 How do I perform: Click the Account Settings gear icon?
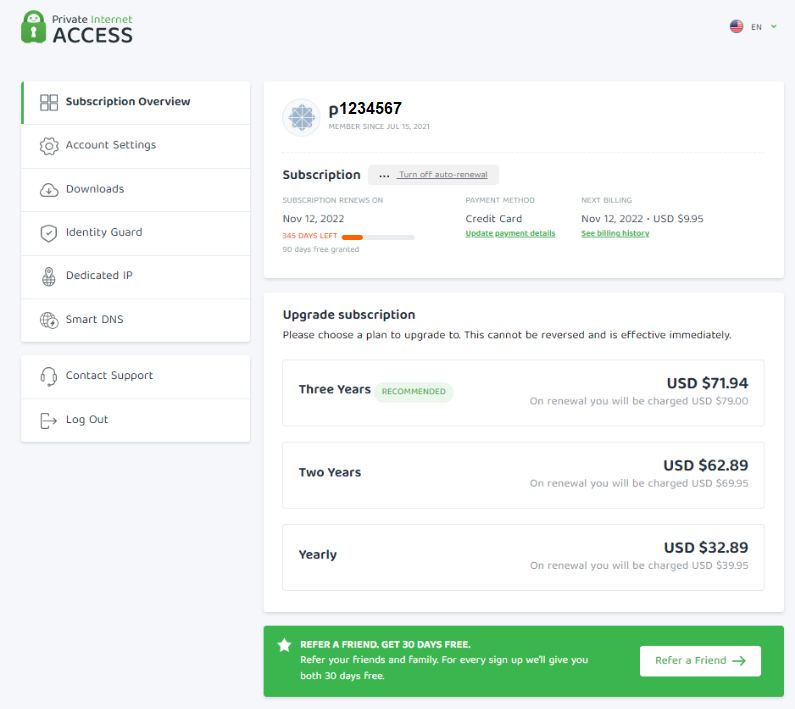coord(49,146)
